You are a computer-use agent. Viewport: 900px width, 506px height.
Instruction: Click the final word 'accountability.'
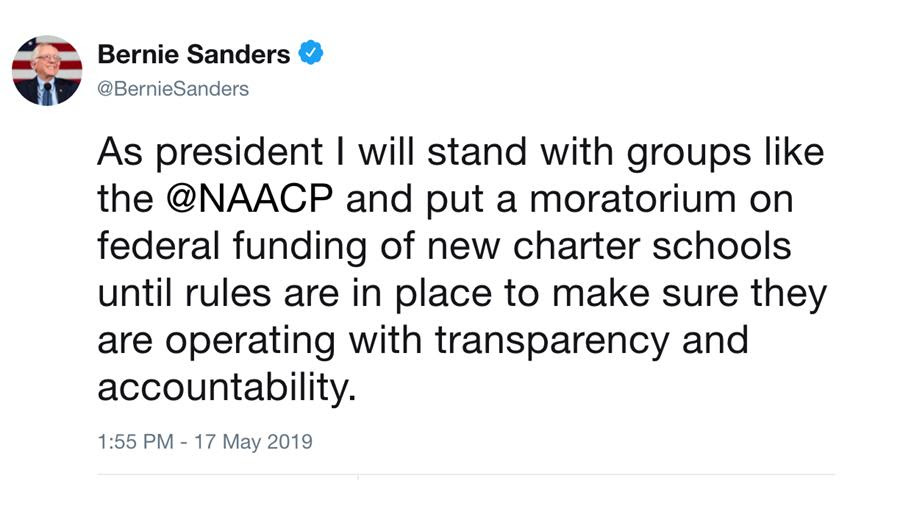click(x=227, y=388)
